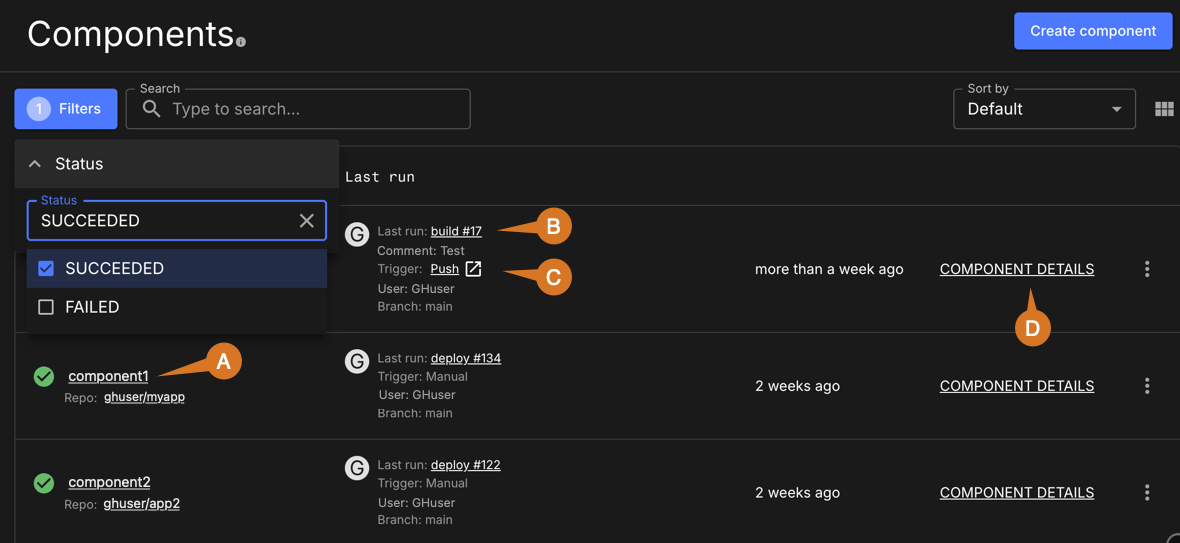Viewport: 1180px width, 543px height.
Task: Open COMPONENT DETAILS for component1
Action: point(1017,386)
